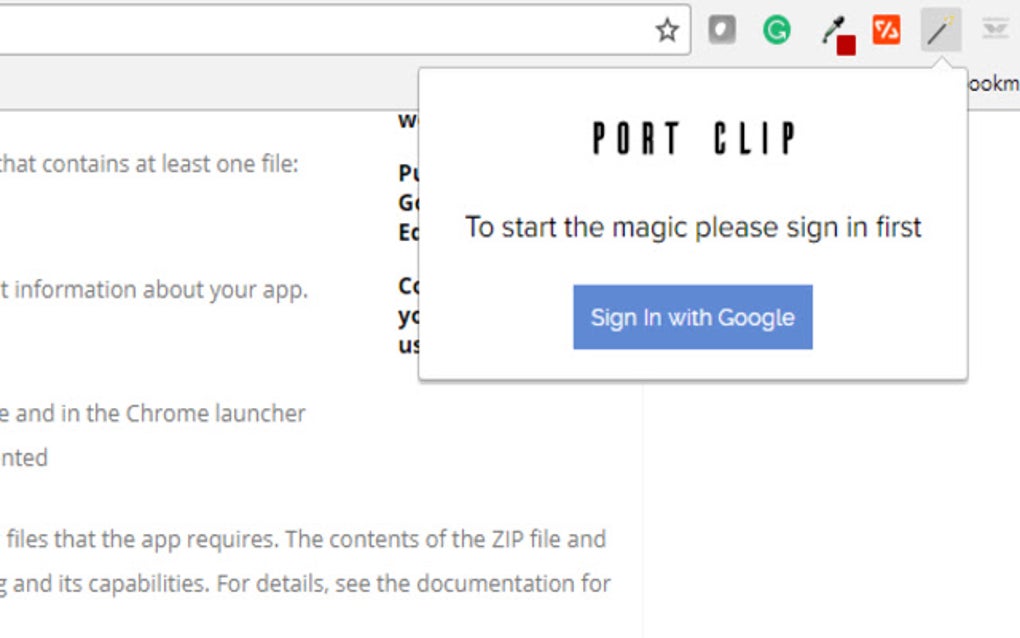This screenshot has width=1020, height=638.
Task: Click the "contains at least one file" text
Action: [148, 164]
